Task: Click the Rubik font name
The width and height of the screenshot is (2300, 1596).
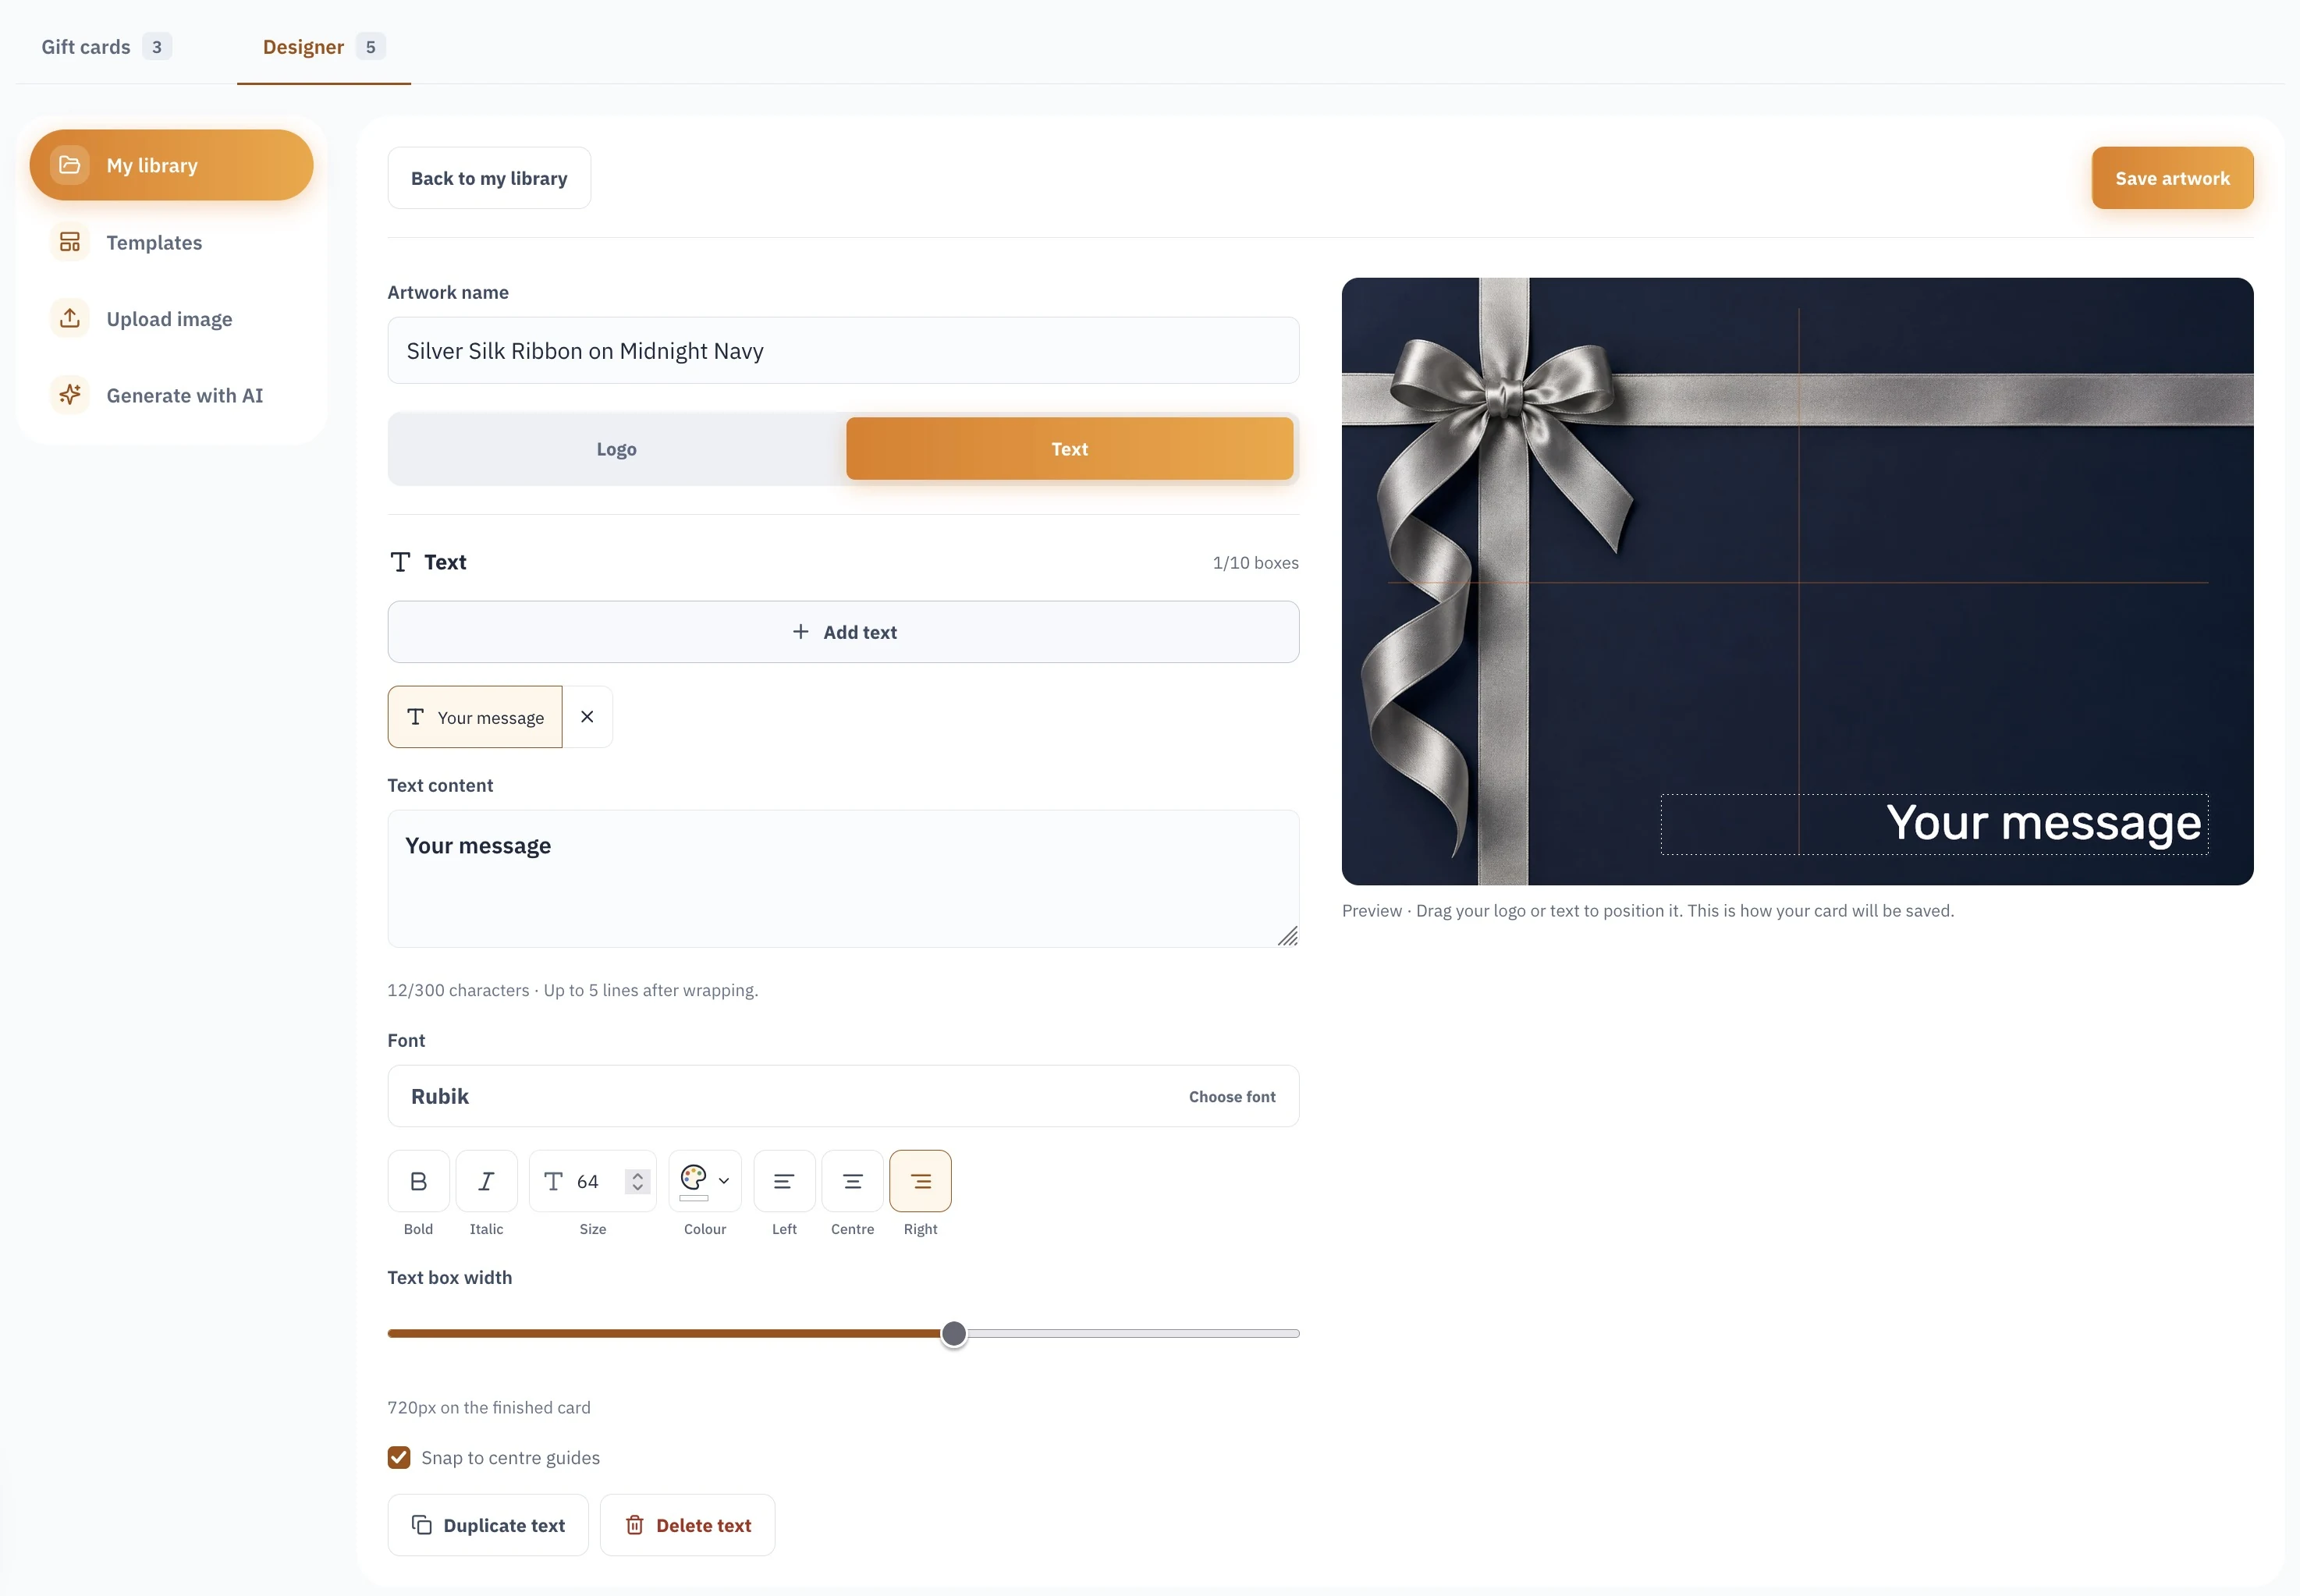Action: tap(440, 1097)
